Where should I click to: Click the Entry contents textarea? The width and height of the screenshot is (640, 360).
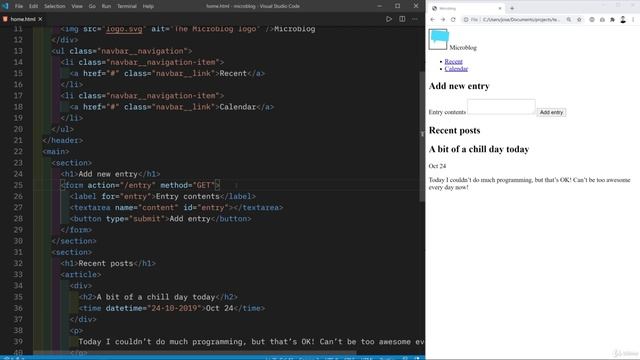[x=501, y=107]
